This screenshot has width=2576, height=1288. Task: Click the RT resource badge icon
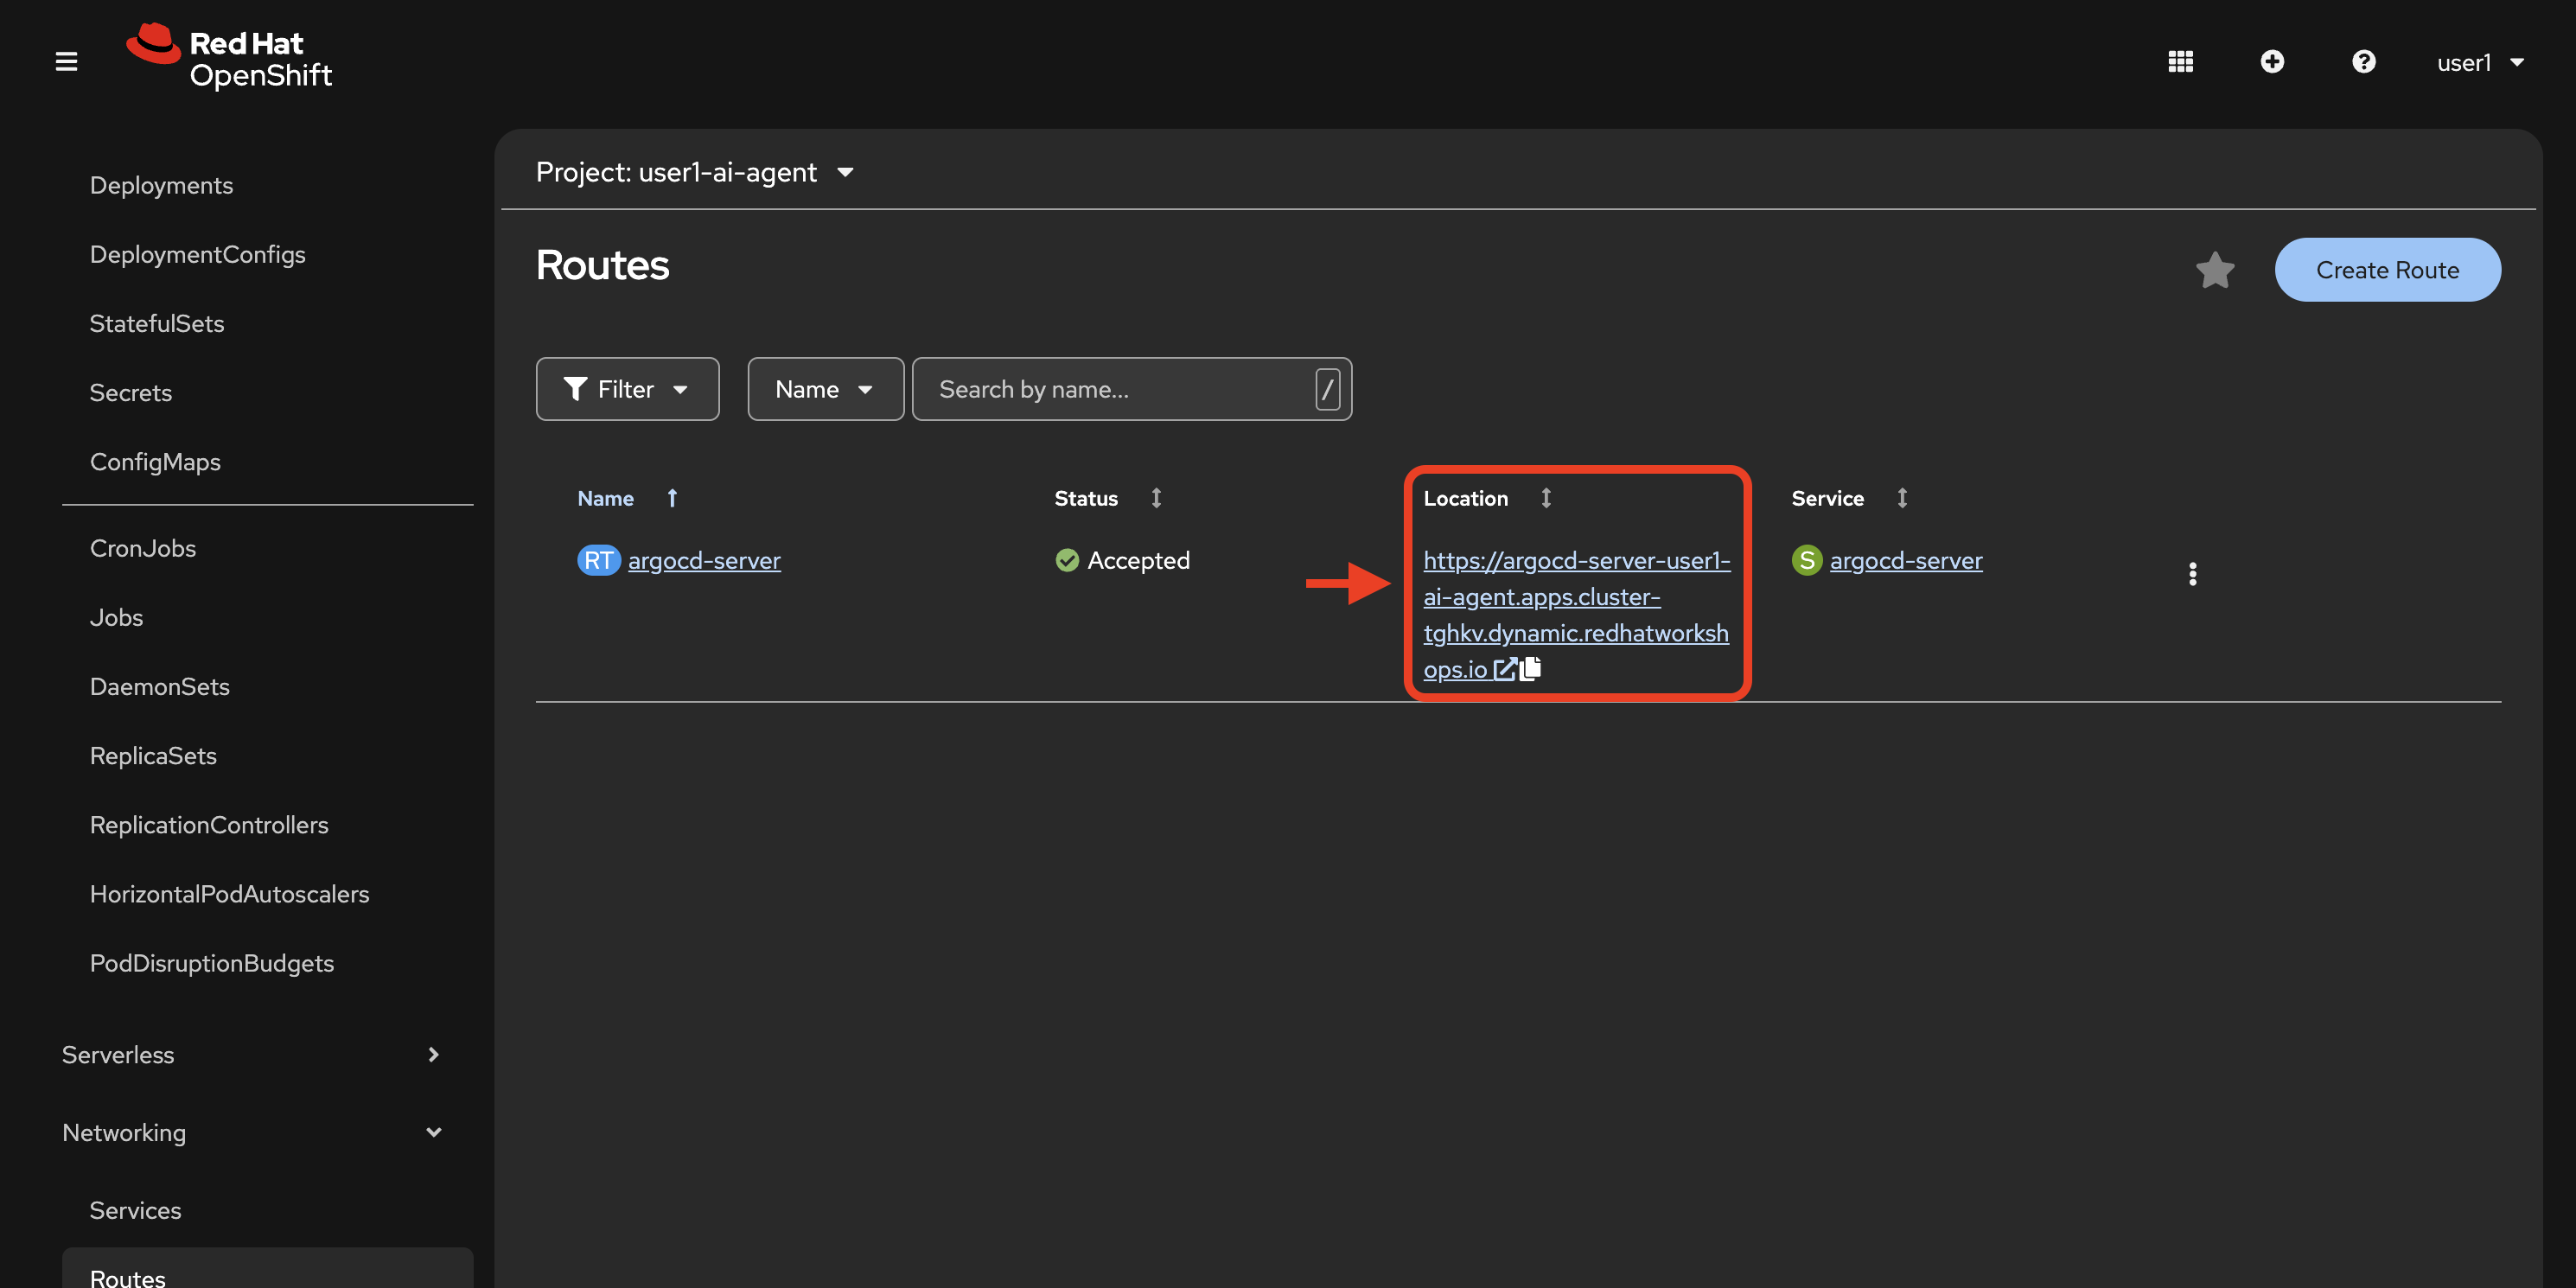click(x=598, y=560)
